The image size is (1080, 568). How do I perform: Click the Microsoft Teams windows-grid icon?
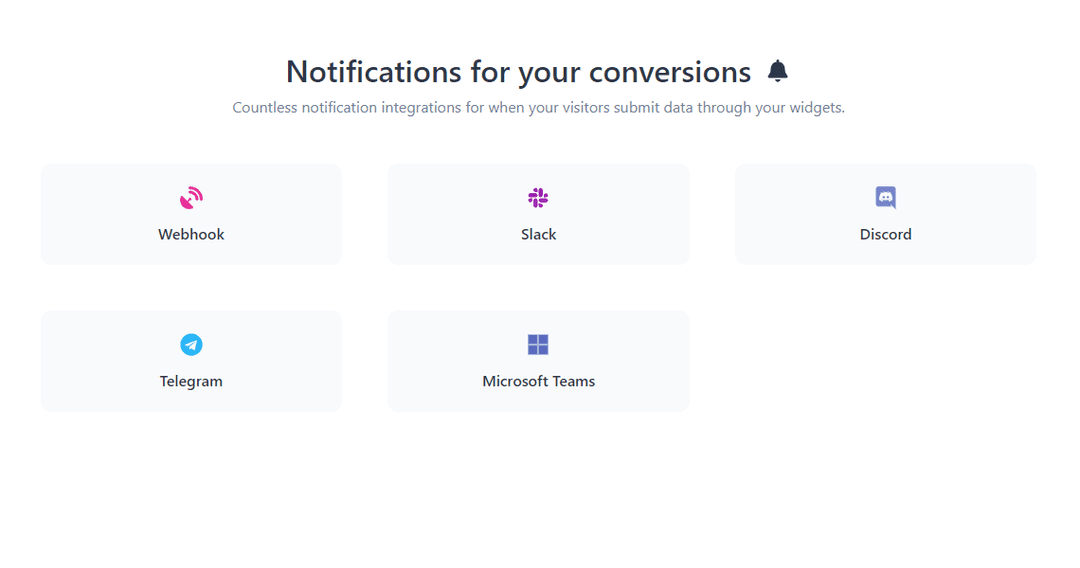538,344
